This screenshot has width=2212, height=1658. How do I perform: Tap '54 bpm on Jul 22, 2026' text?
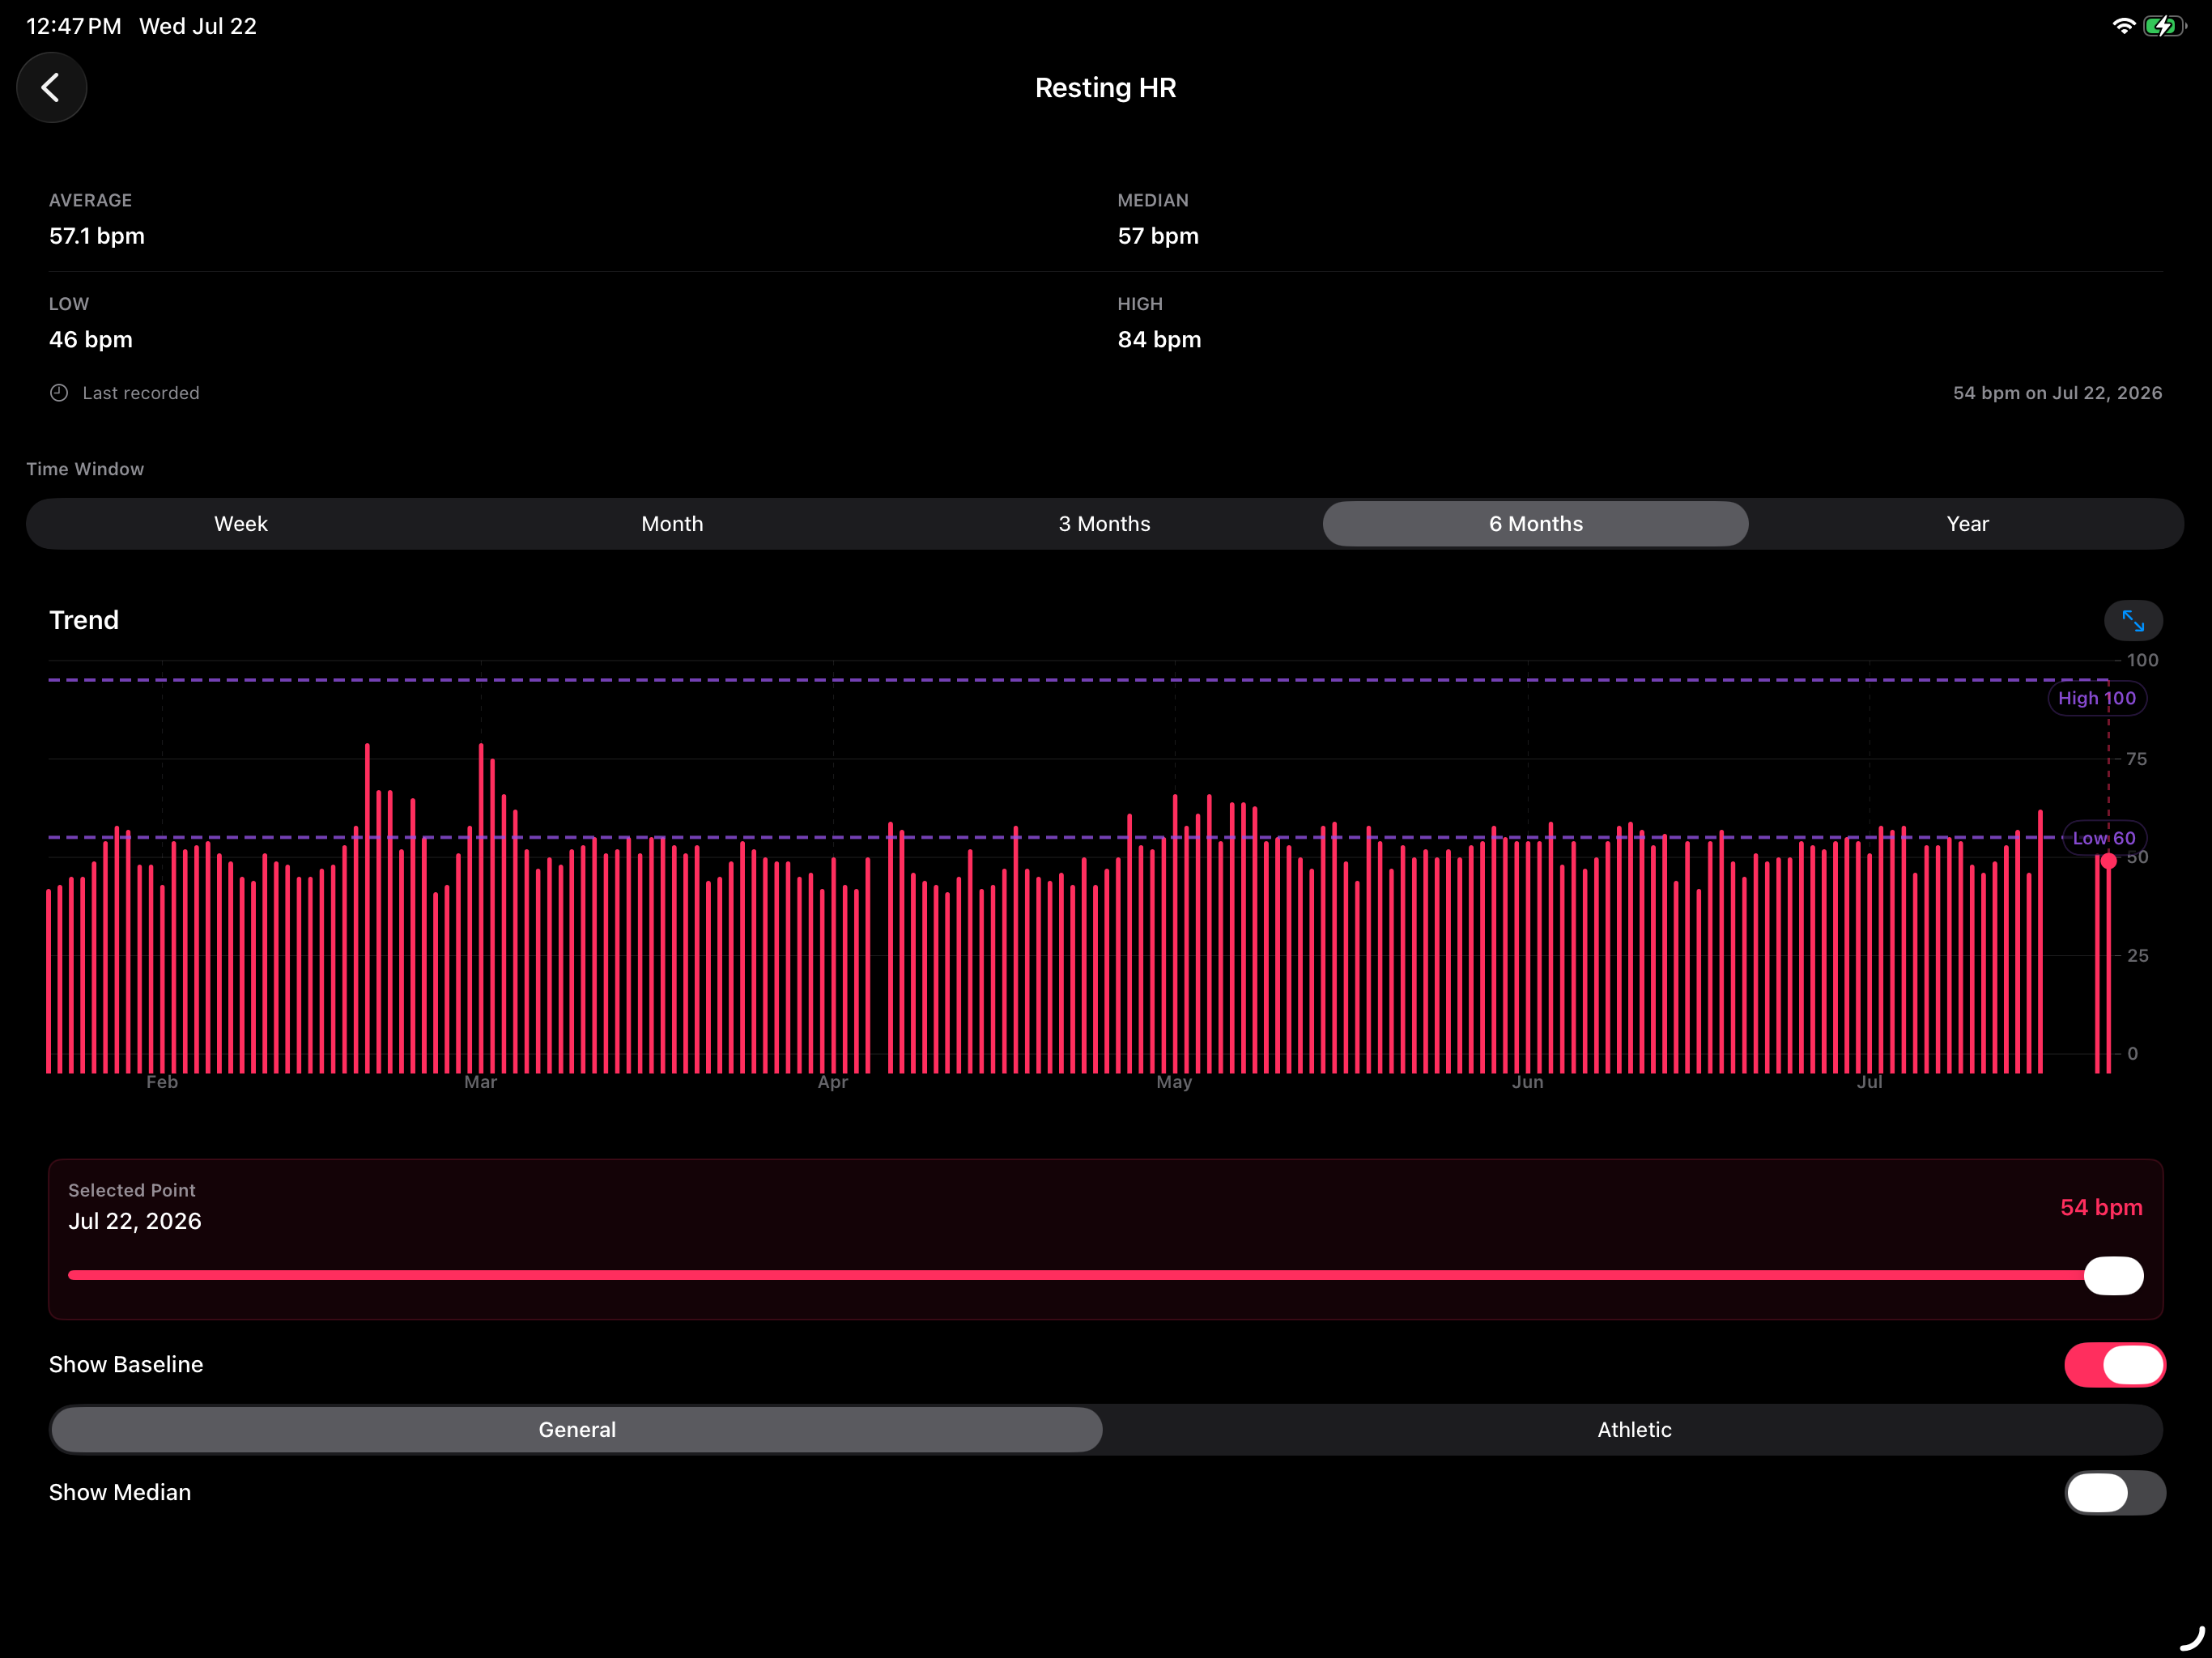pyautogui.click(x=2057, y=393)
